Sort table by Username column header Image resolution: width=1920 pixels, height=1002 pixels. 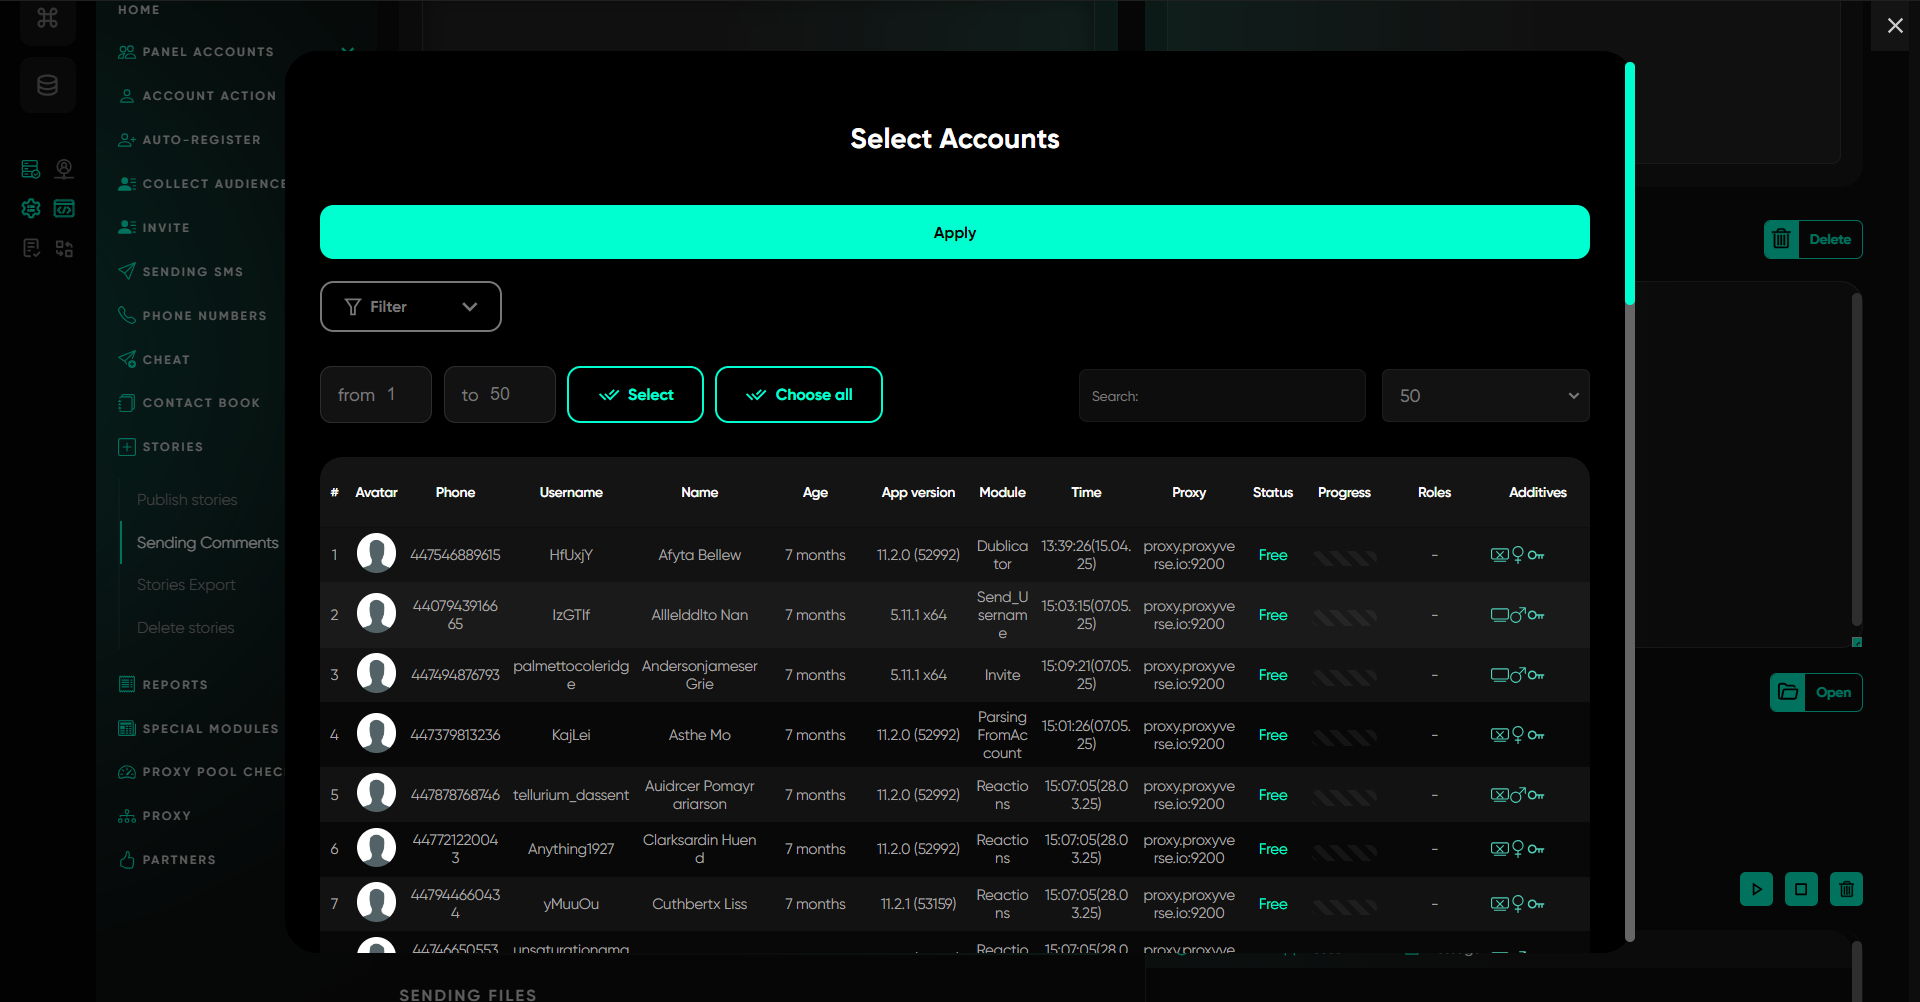(x=570, y=492)
